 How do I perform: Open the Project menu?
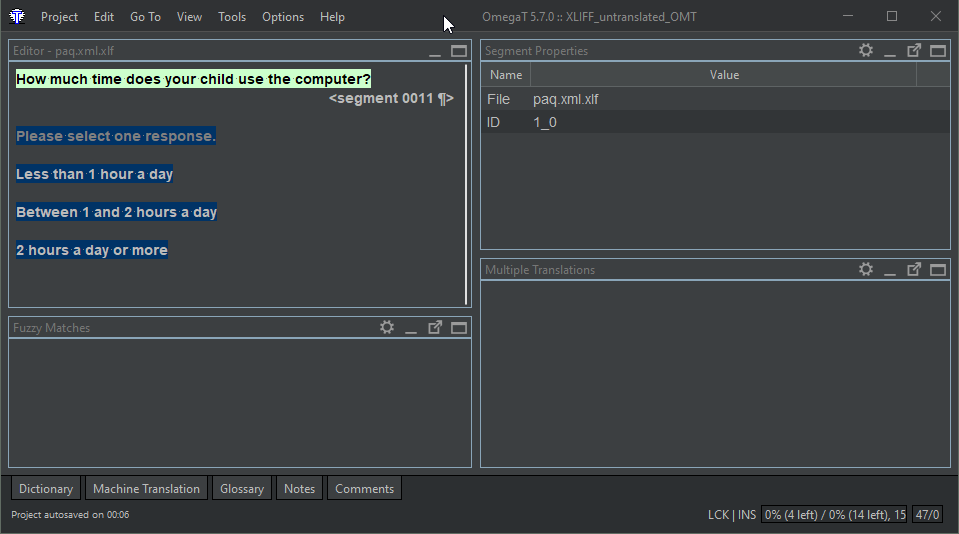(x=59, y=17)
